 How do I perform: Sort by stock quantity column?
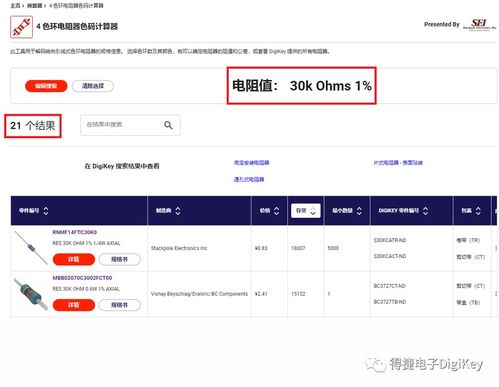(x=306, y=211)
